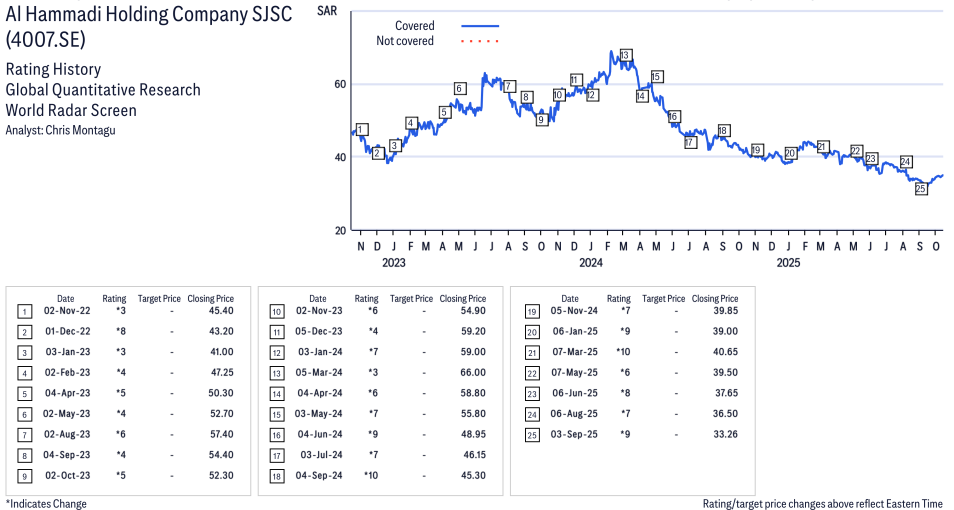This screenshot has width=954, height=510.
Task: Click chart marker 18 on the price line
Action: [723, 130]
